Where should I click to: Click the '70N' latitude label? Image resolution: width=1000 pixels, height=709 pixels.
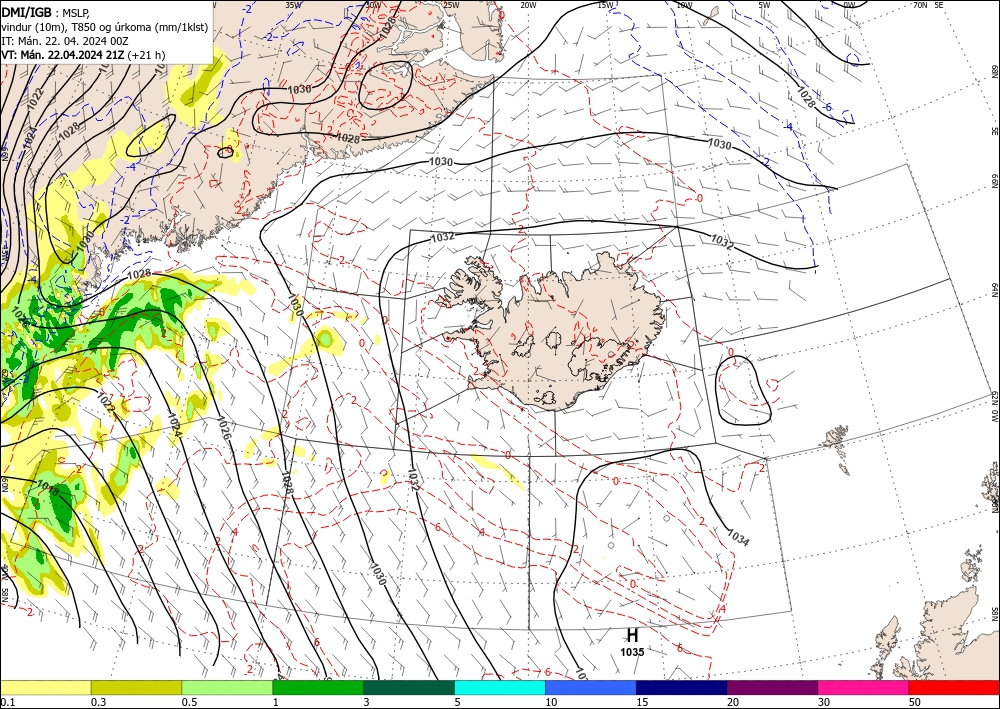(920, 5)
